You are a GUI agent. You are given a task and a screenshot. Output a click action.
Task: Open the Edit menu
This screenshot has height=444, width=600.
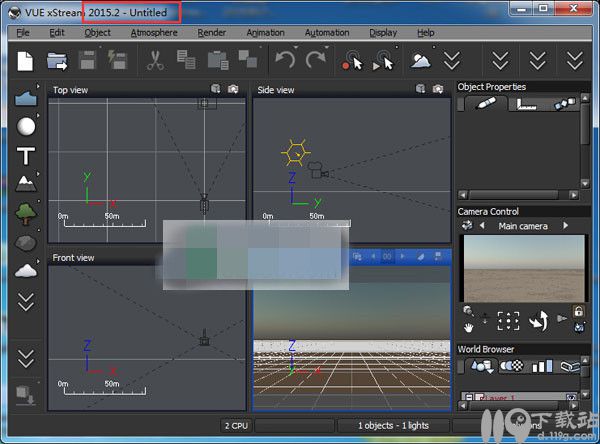coord(57,33)
